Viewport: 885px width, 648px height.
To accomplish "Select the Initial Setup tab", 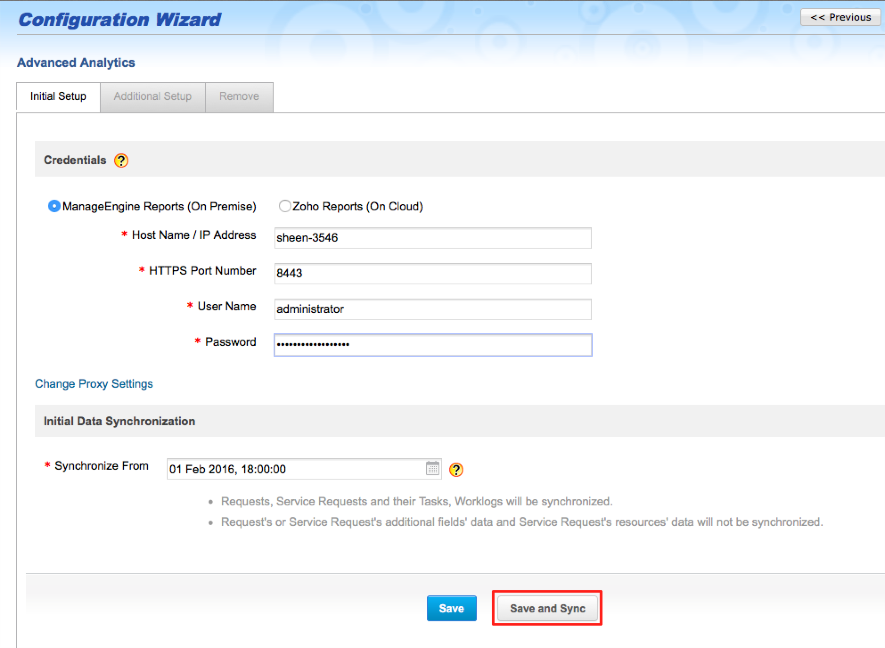I will tap(57, 96).
